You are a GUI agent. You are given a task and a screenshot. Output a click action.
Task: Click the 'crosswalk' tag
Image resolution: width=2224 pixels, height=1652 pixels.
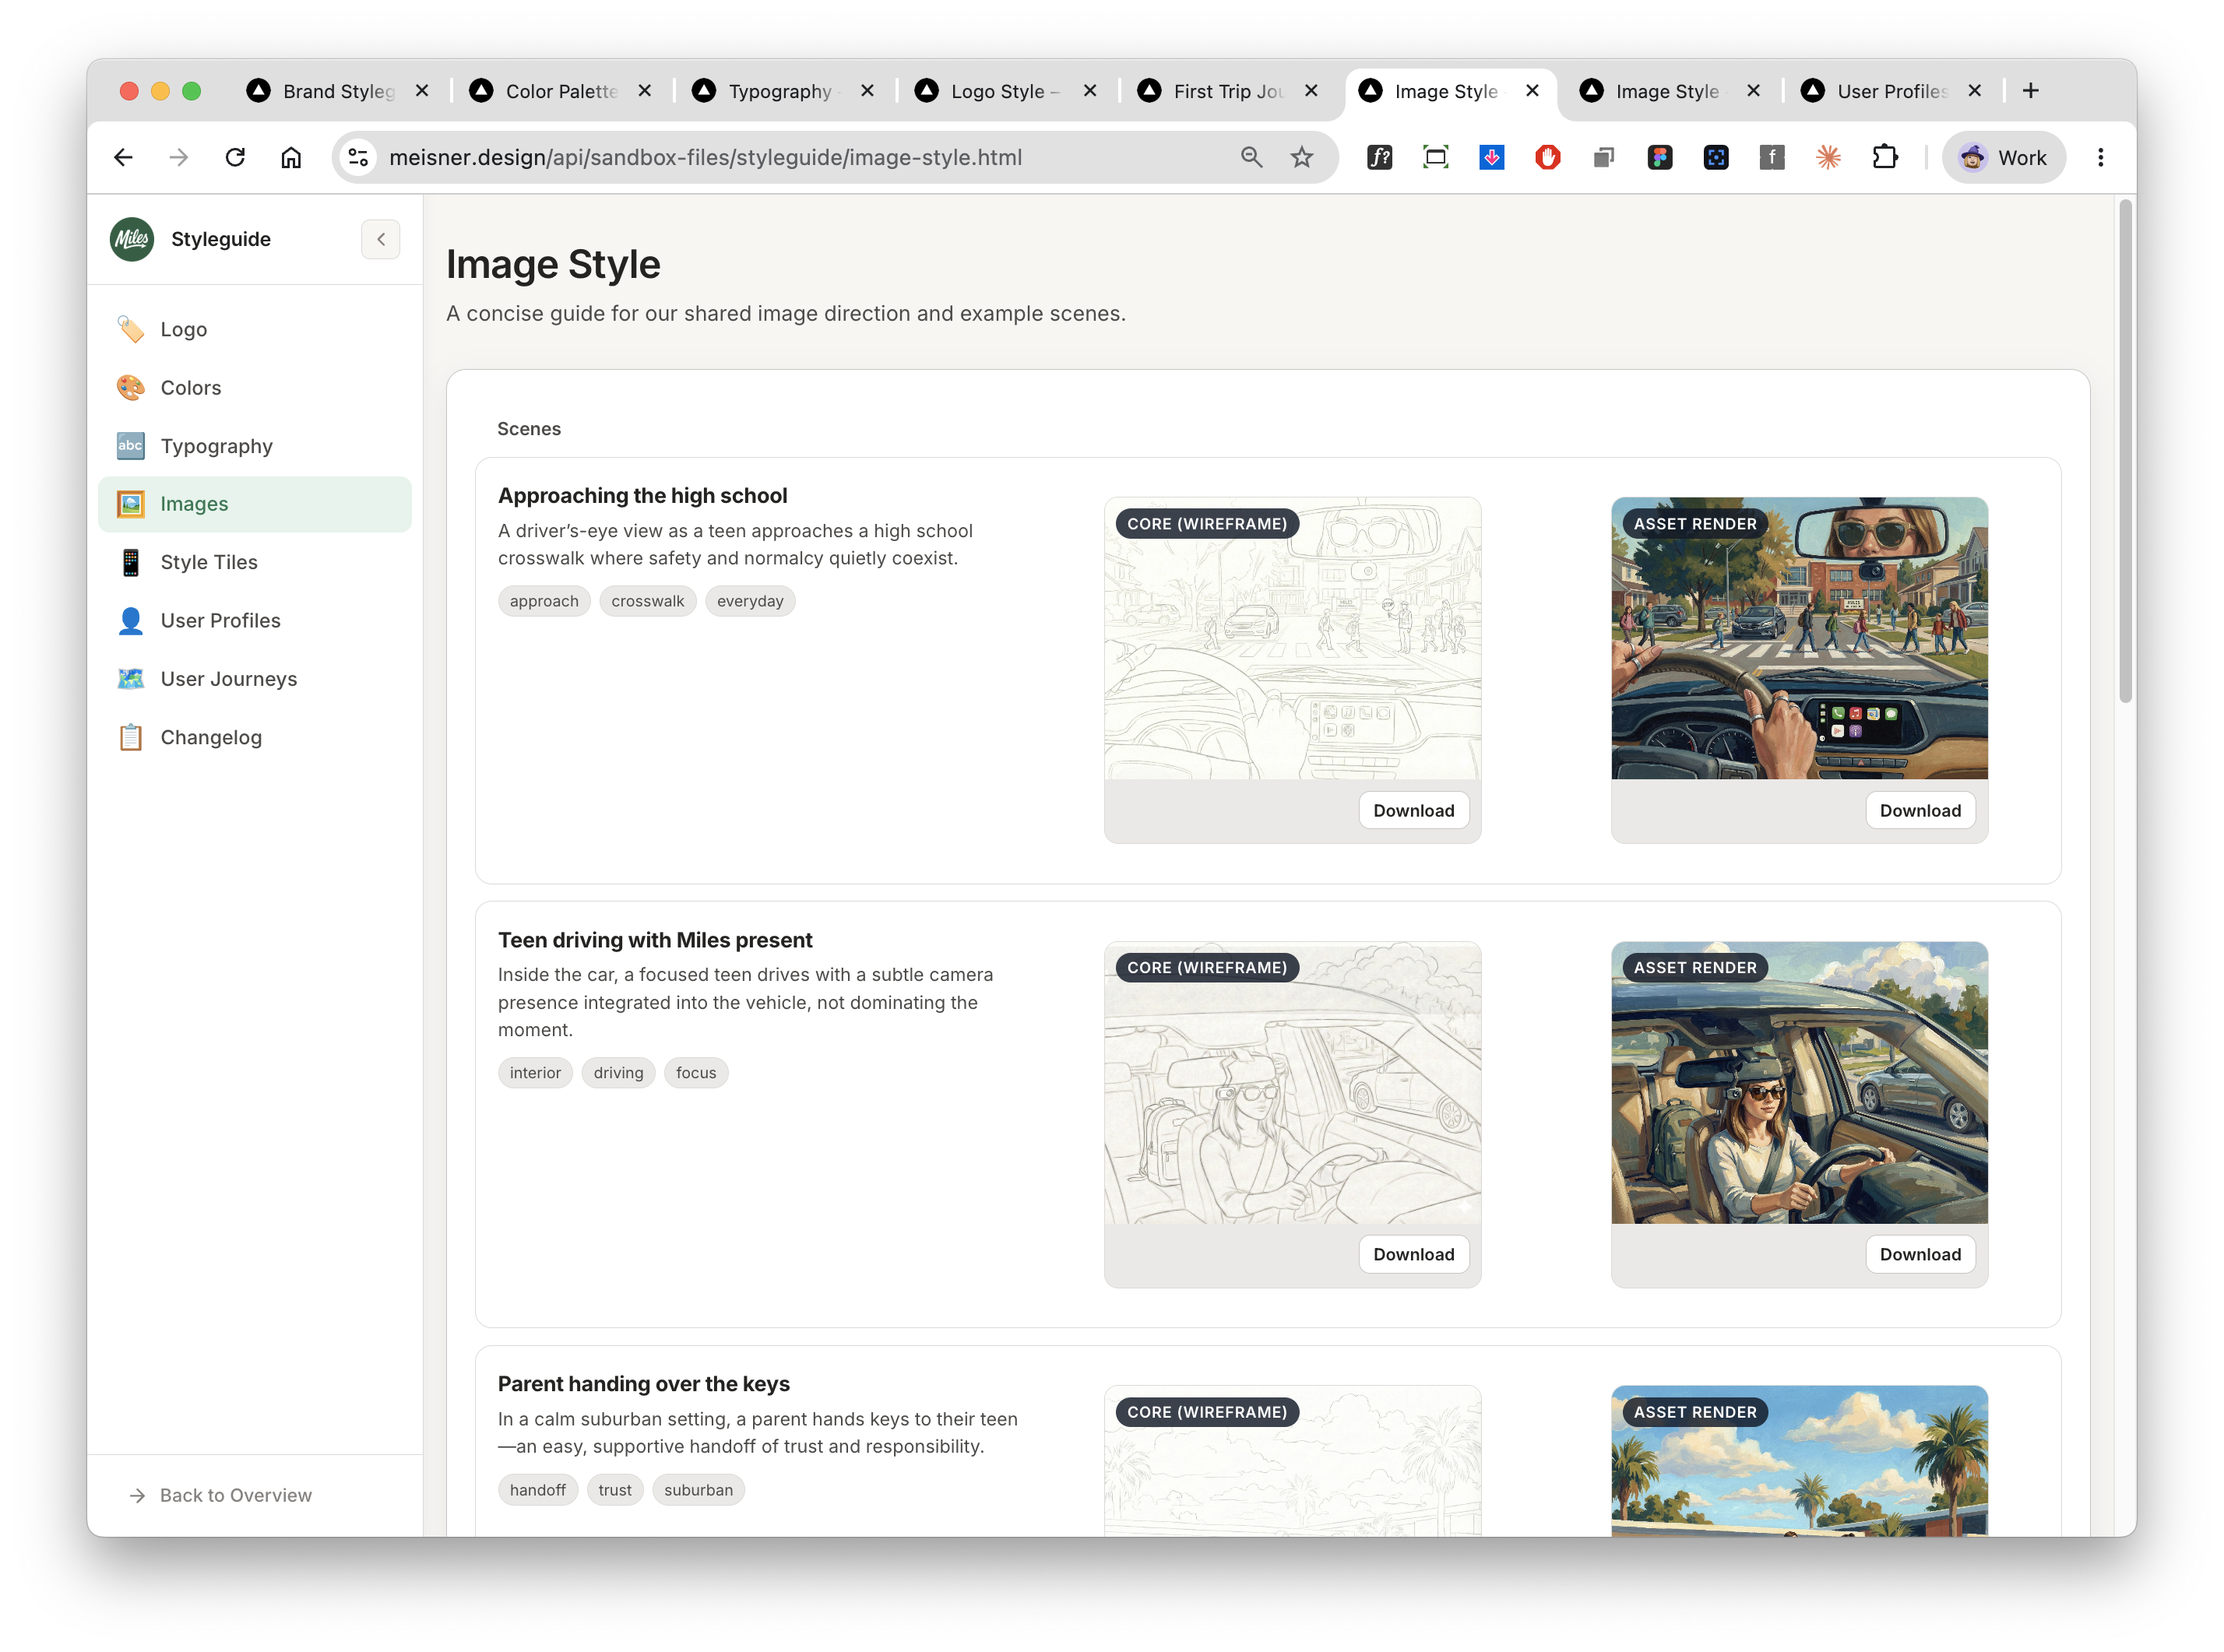tap(648, 601)
